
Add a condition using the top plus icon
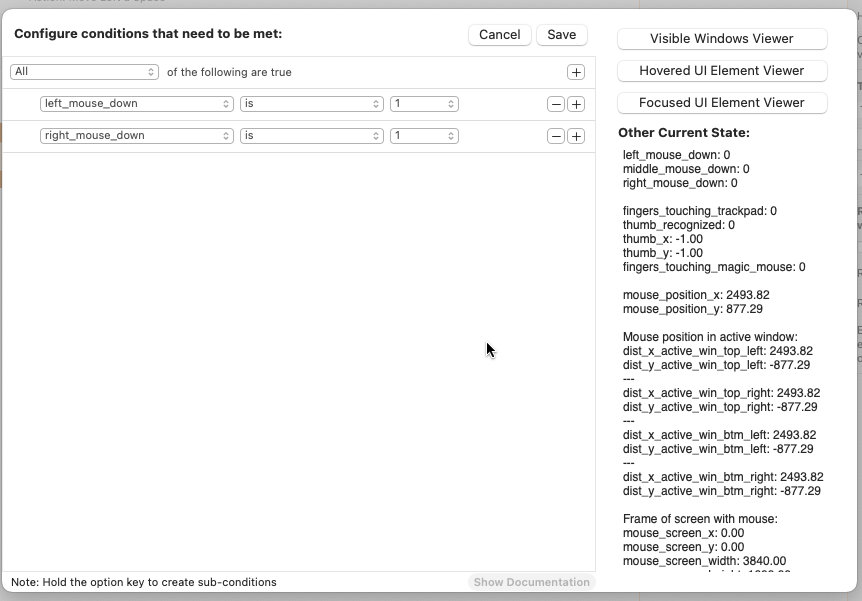point(576,72)
